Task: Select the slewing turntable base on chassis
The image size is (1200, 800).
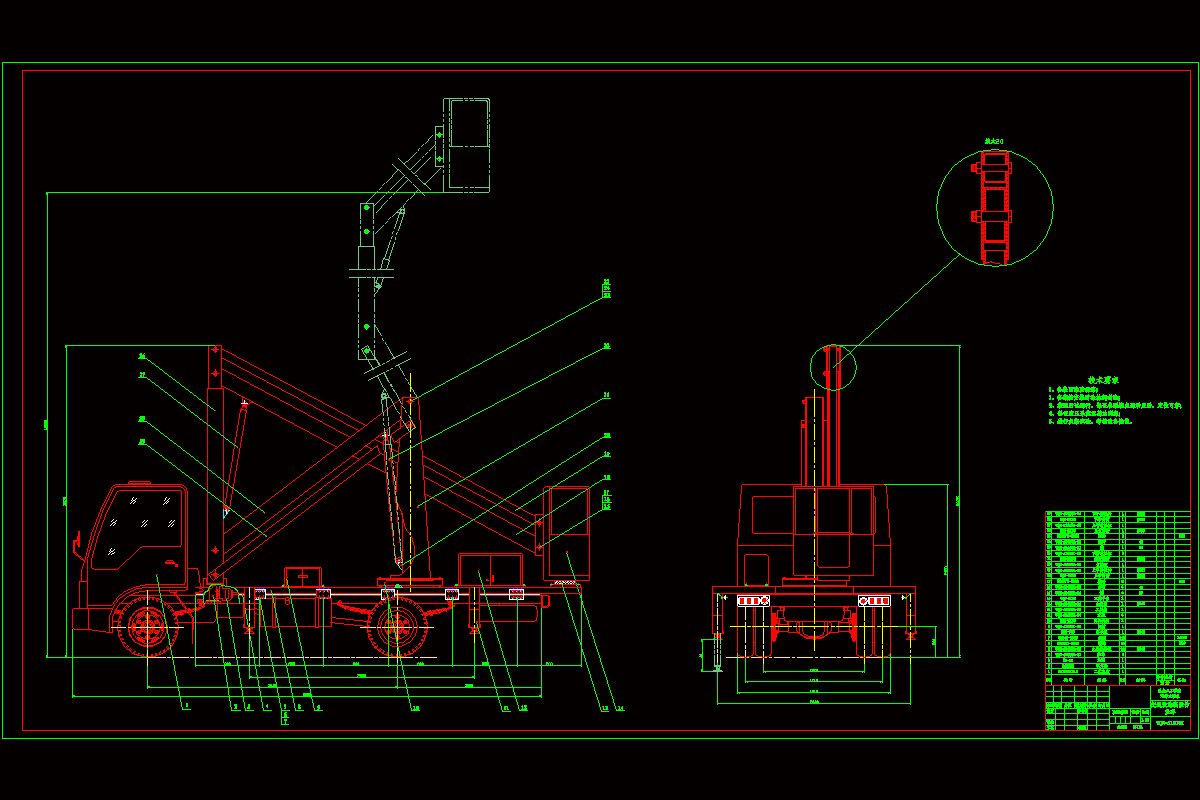Action: coord(410,581)
